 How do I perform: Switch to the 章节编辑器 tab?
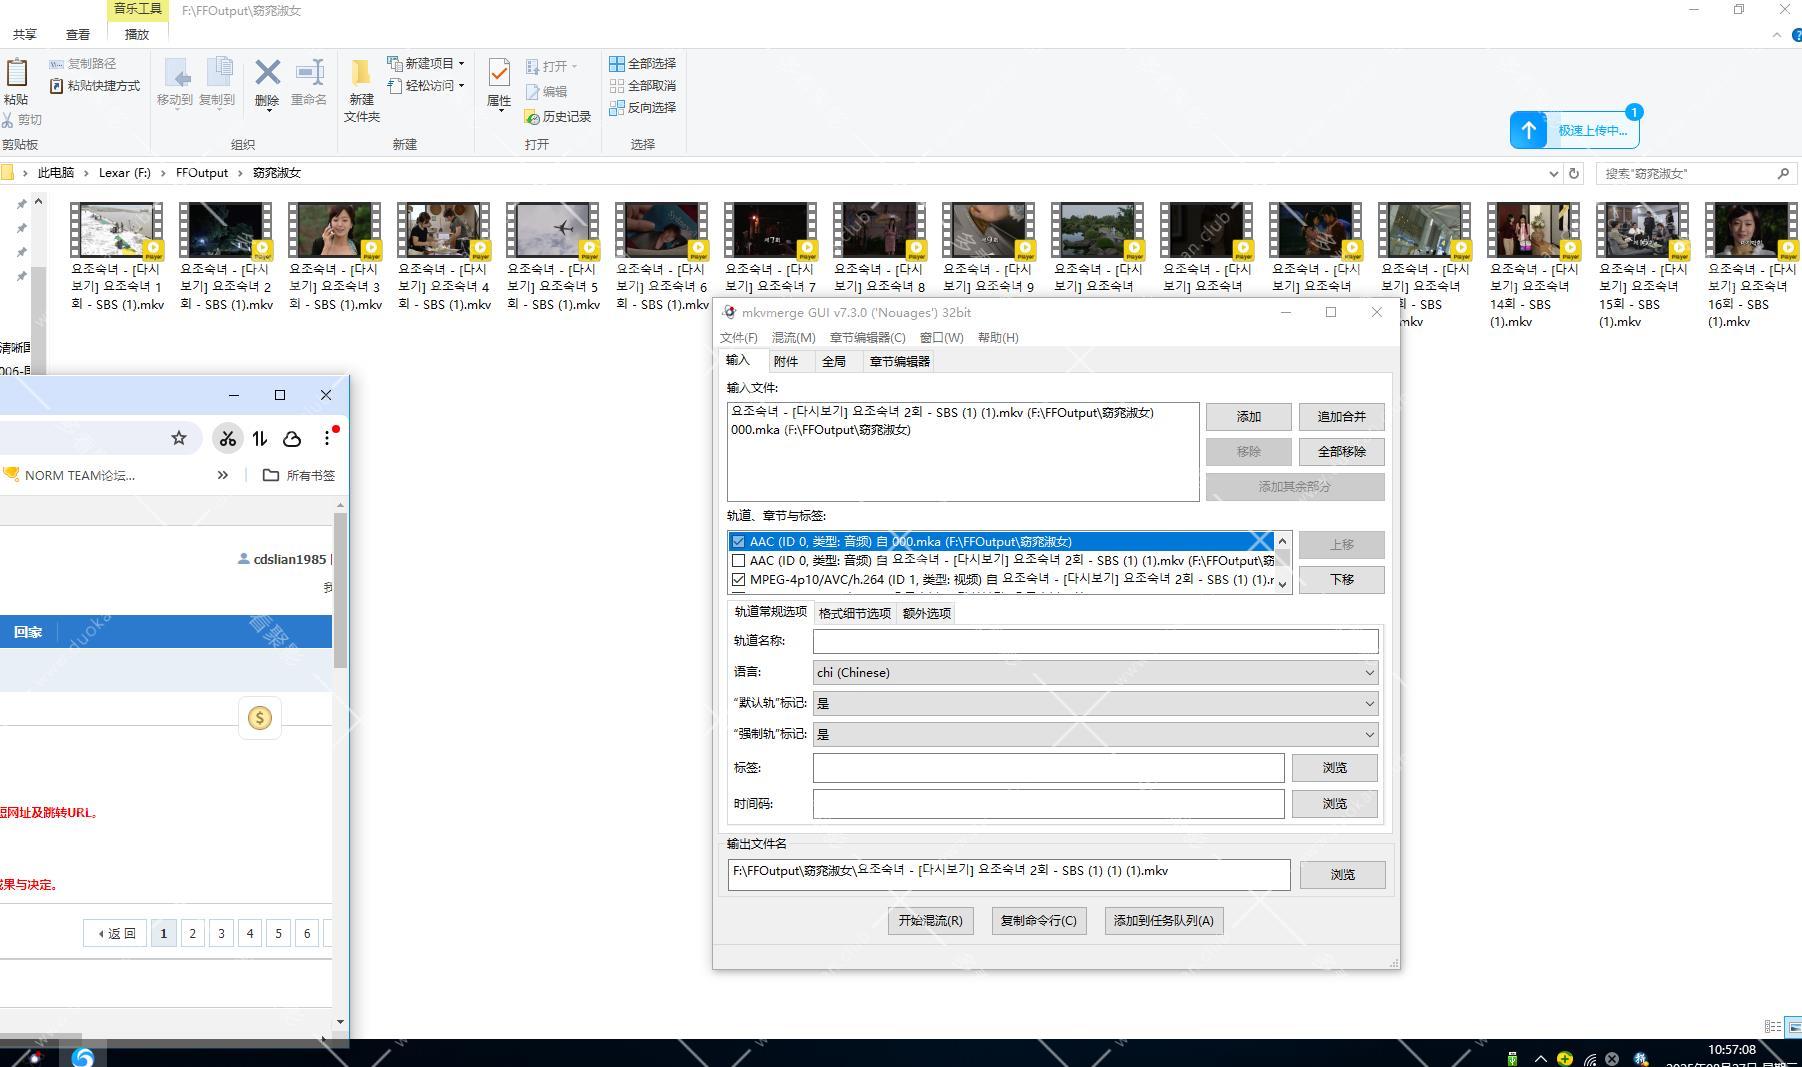pyautogui.click(x=899, y=362)
